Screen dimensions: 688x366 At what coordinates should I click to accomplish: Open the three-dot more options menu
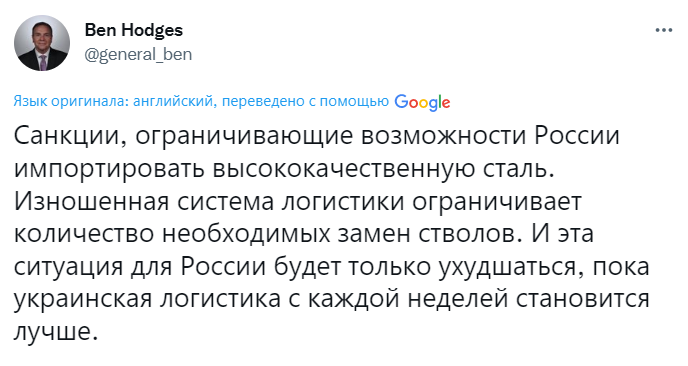pyautogui.click(x=663, y=30)
